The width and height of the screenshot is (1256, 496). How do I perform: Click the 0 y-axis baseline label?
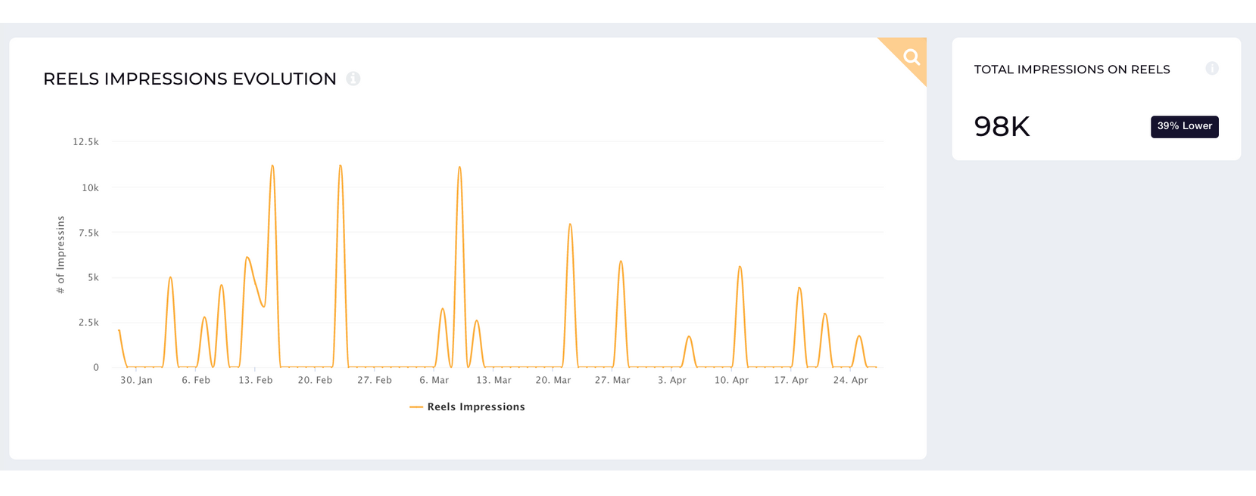96,368
